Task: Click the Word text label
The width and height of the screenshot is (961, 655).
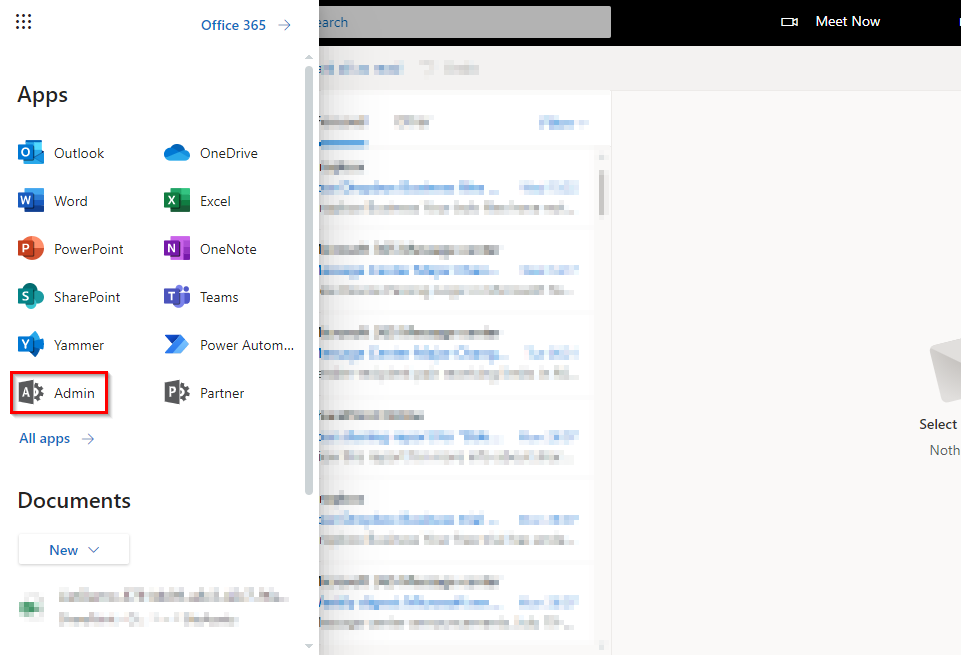Action: click(x=70, y=201)
